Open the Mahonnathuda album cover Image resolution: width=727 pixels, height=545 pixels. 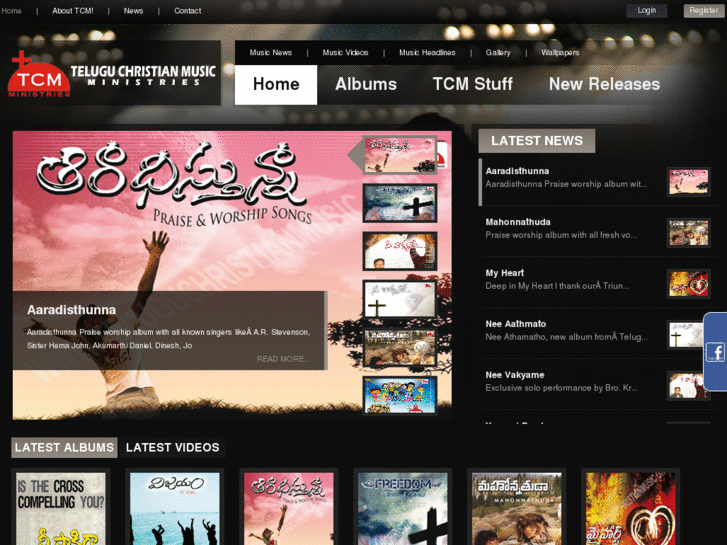coord(517,508)
